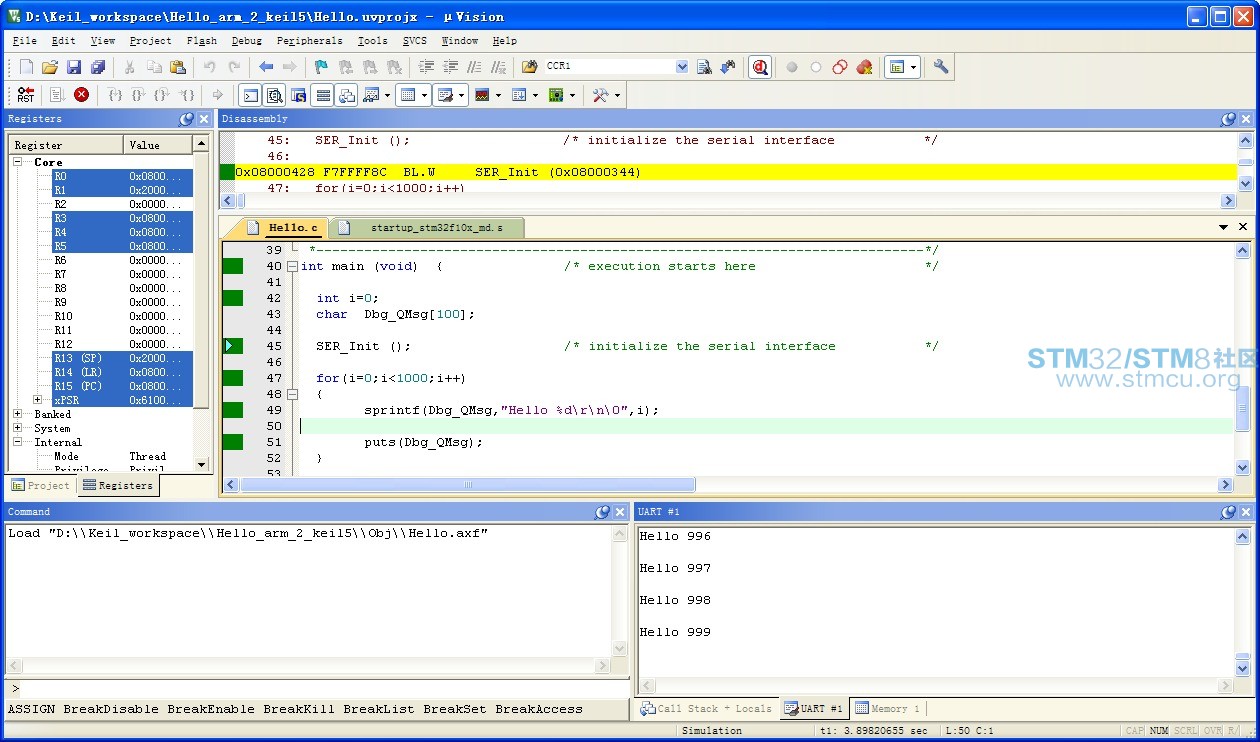Open the Debug menu
Screen dimensions: 1260x742
click(x=246, y=41)
